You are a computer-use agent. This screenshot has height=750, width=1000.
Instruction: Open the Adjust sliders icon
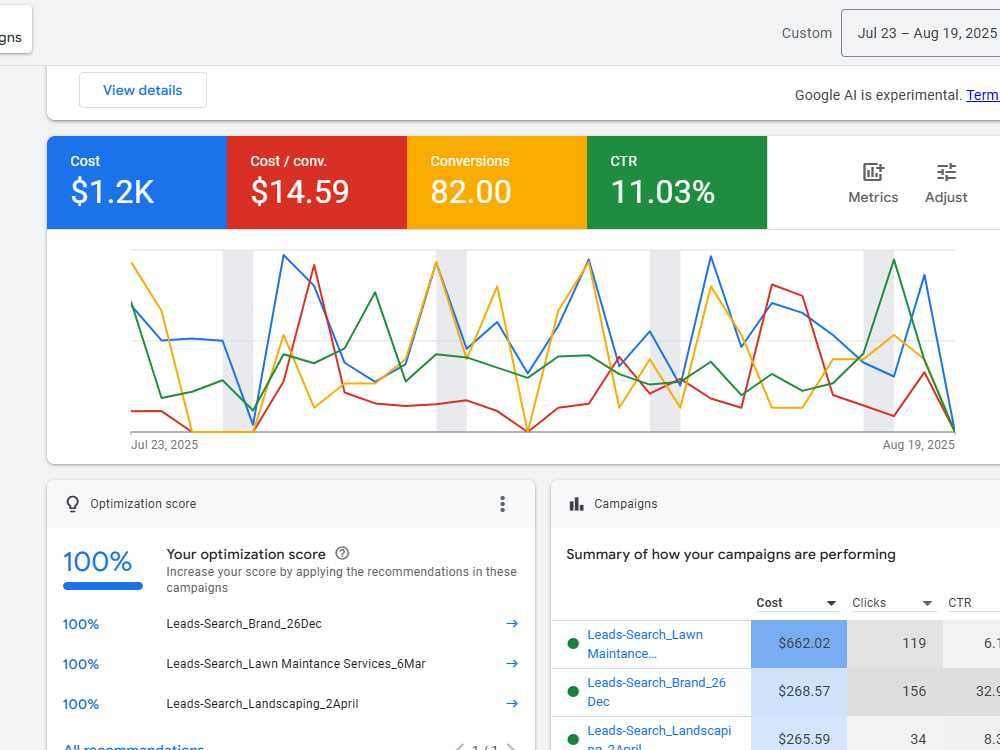(x=946, y=172)
